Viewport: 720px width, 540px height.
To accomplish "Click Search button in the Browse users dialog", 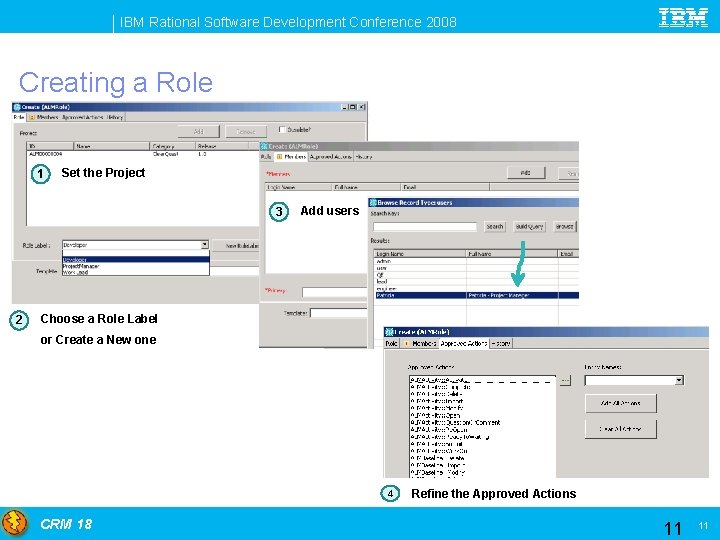I will point(495,226).
